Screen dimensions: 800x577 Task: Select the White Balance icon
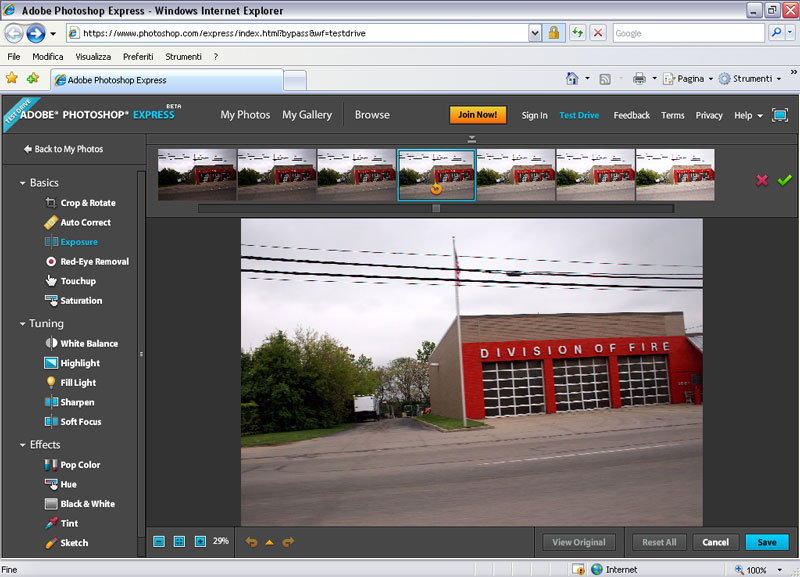pyautogui.click(x=51, y=343)
